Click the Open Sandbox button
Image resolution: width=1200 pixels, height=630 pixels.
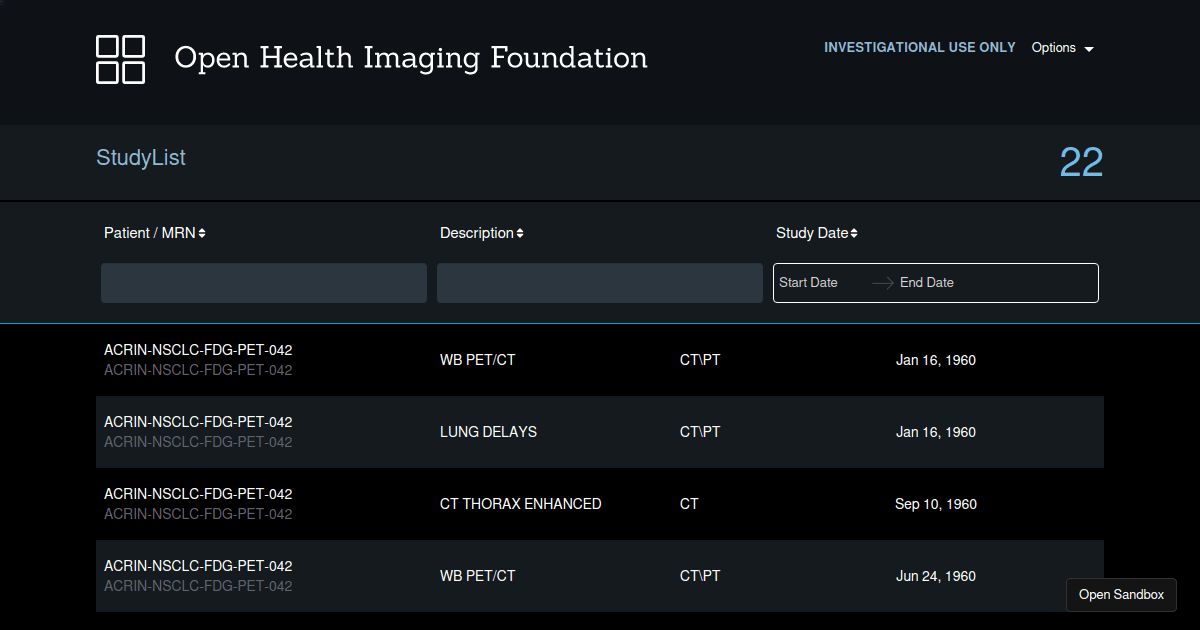click(1121, 594)
